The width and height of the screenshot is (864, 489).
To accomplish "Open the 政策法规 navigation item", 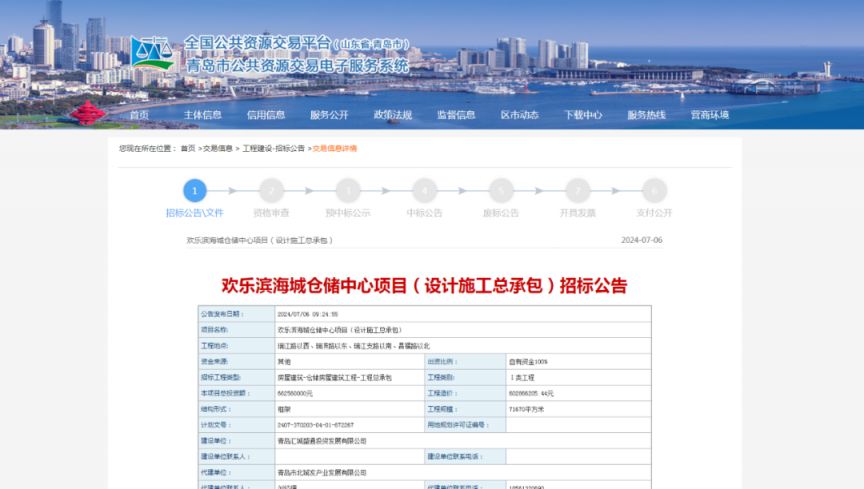I will (393, 115).
